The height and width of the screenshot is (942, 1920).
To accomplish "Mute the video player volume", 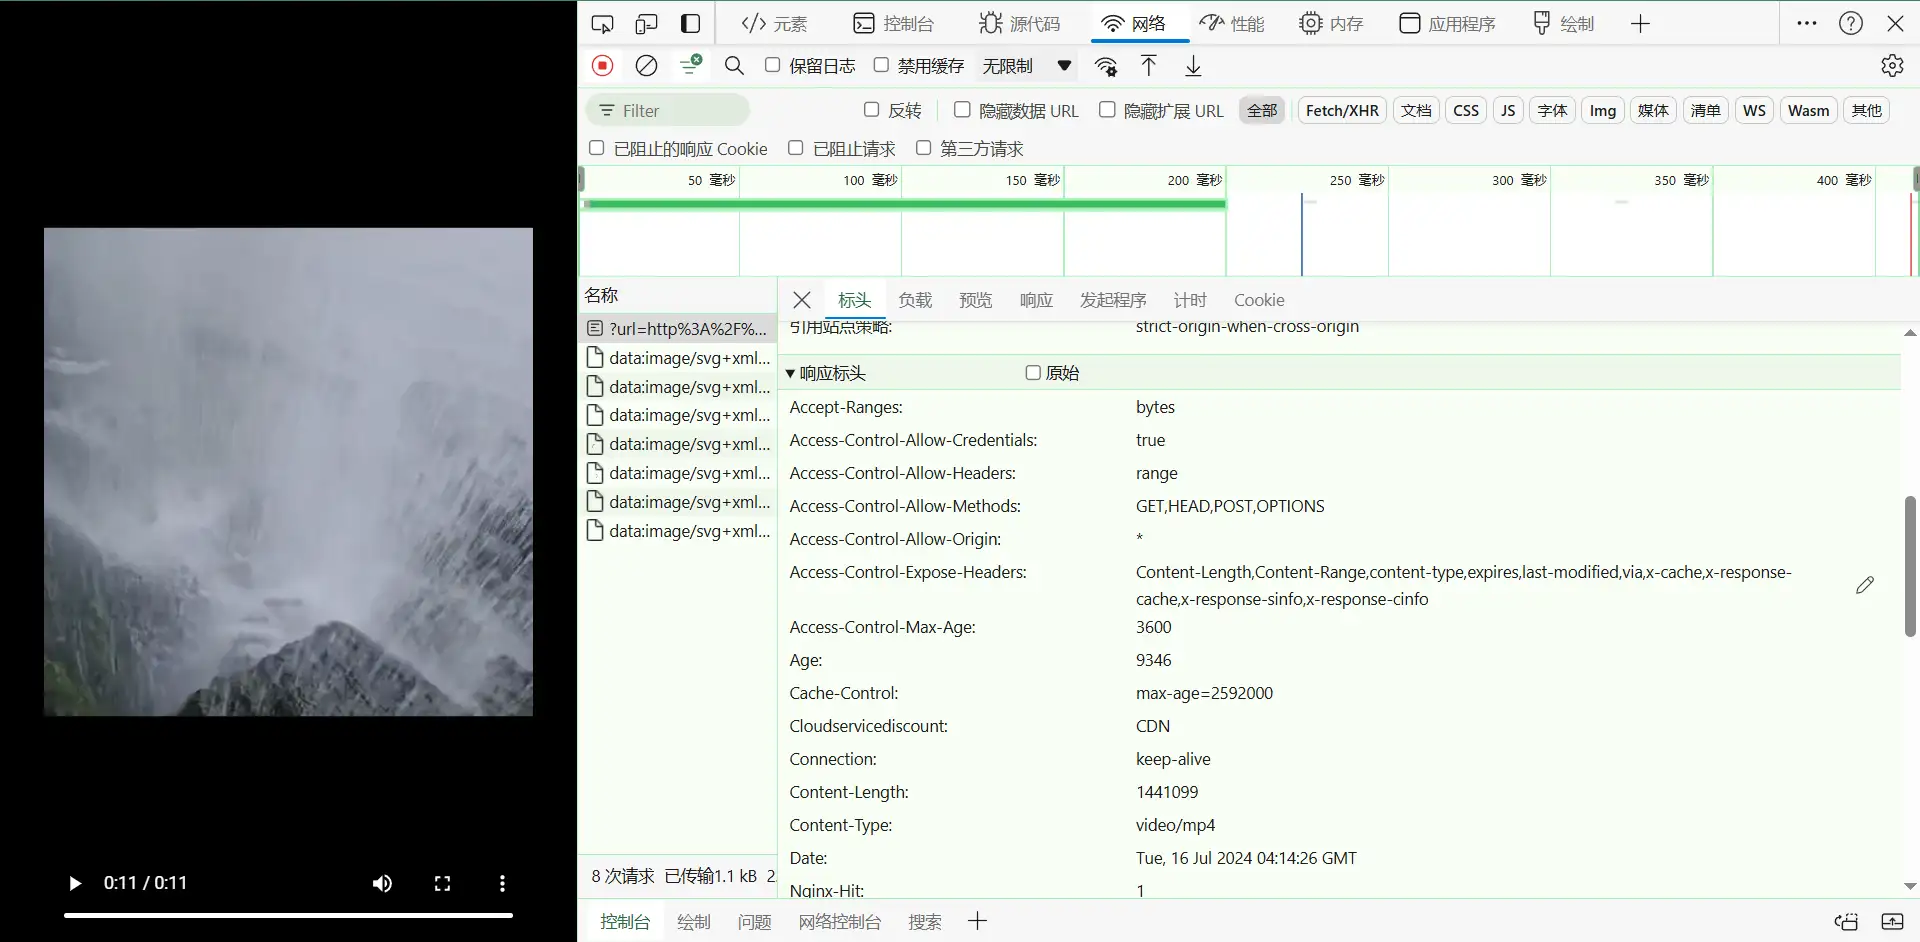I will (x=382, y=883).
